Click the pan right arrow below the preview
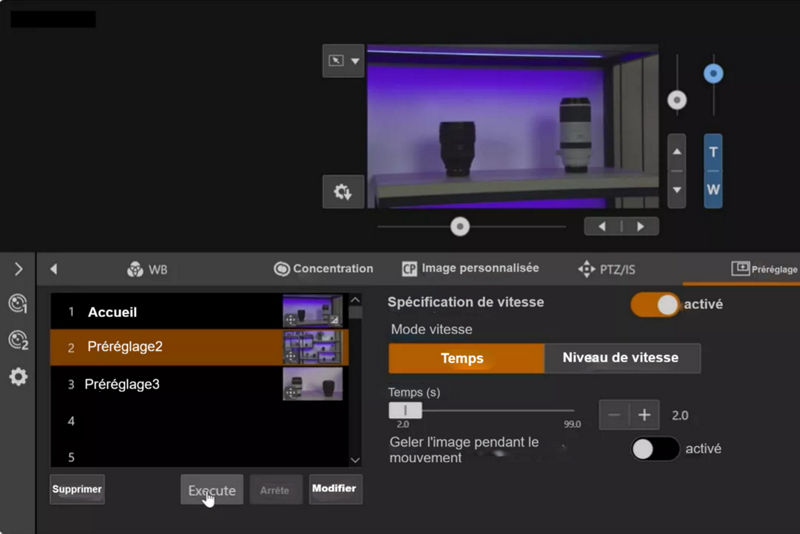This screenshot has width=800, height=534. click(x=640, y=226)
